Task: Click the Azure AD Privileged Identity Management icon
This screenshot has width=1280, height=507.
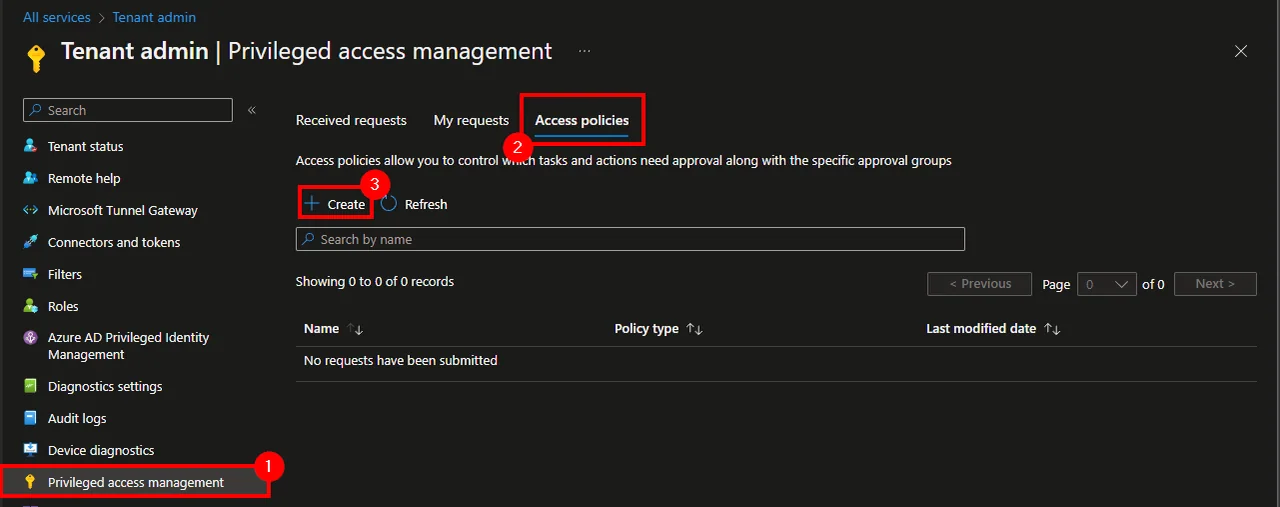Action: pyautogui.click(x=30, y=338)
